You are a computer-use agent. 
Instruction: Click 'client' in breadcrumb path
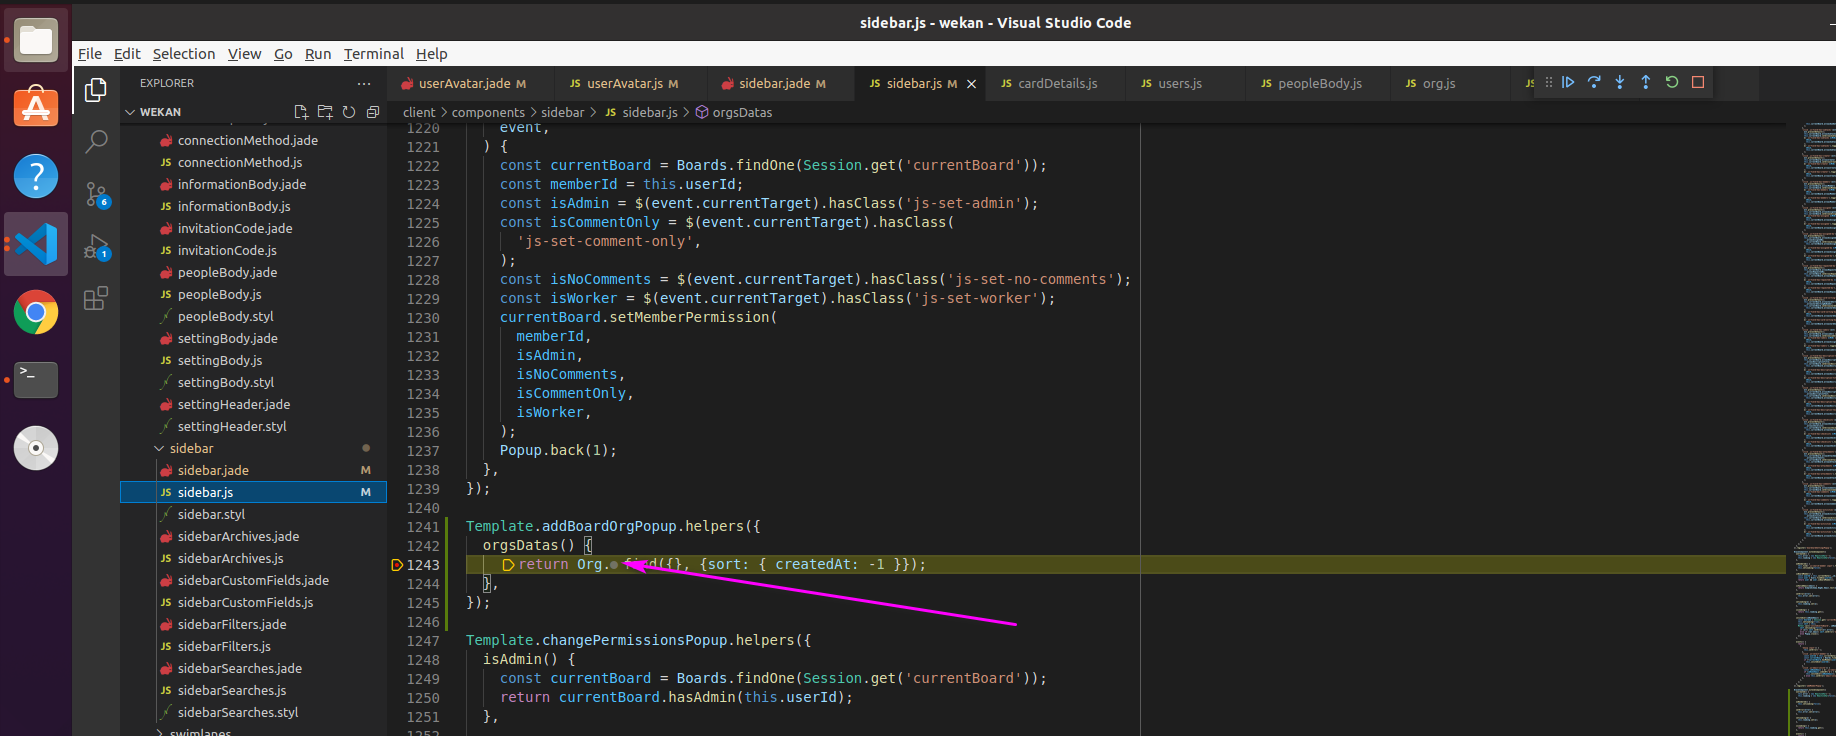(x=419, y=113)
